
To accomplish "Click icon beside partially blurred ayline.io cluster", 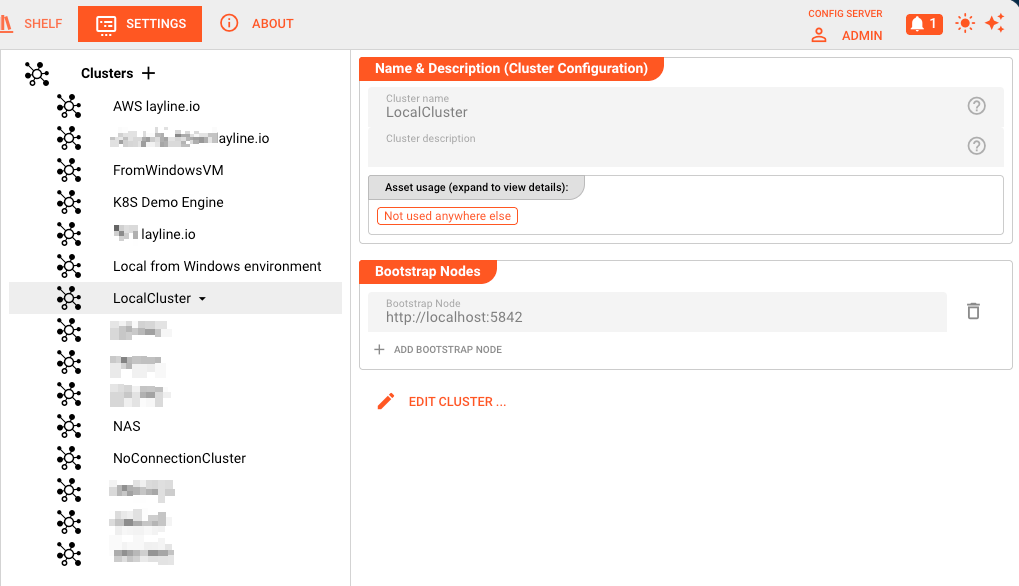I will pos(69,138).
